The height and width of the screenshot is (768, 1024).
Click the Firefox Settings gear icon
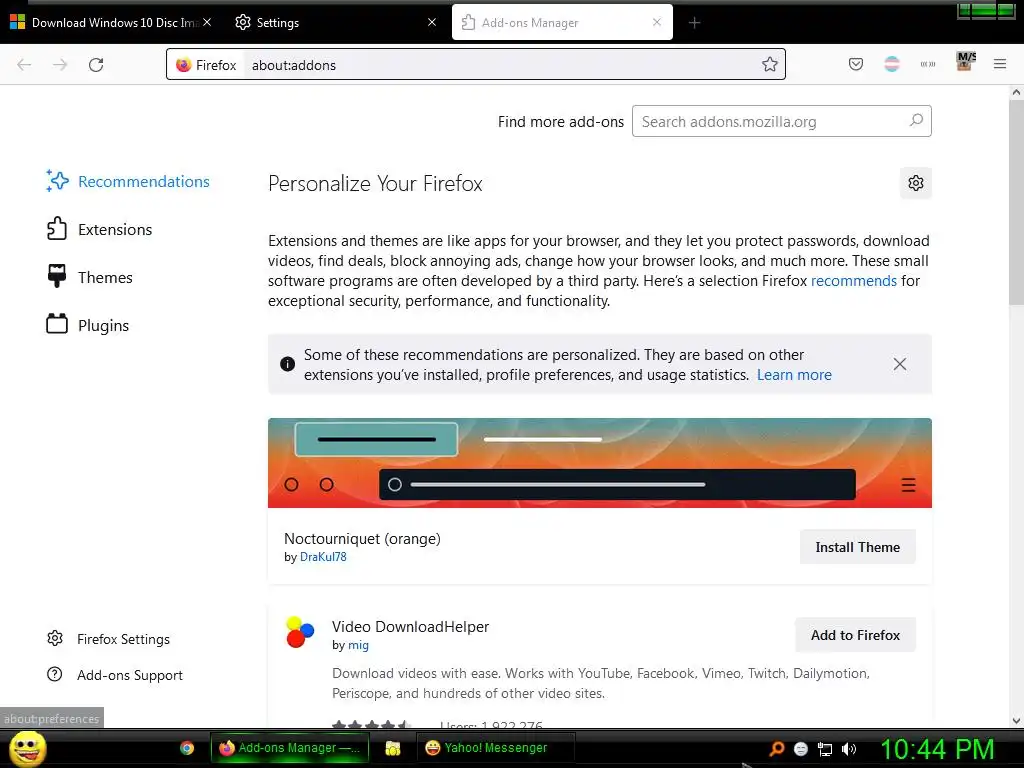coord(55,638)
